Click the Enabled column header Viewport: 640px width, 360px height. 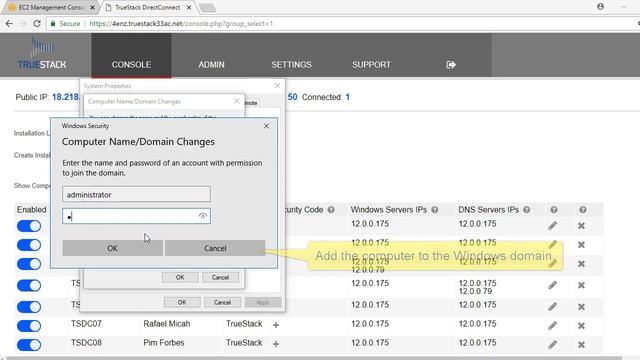coord(31,209)
